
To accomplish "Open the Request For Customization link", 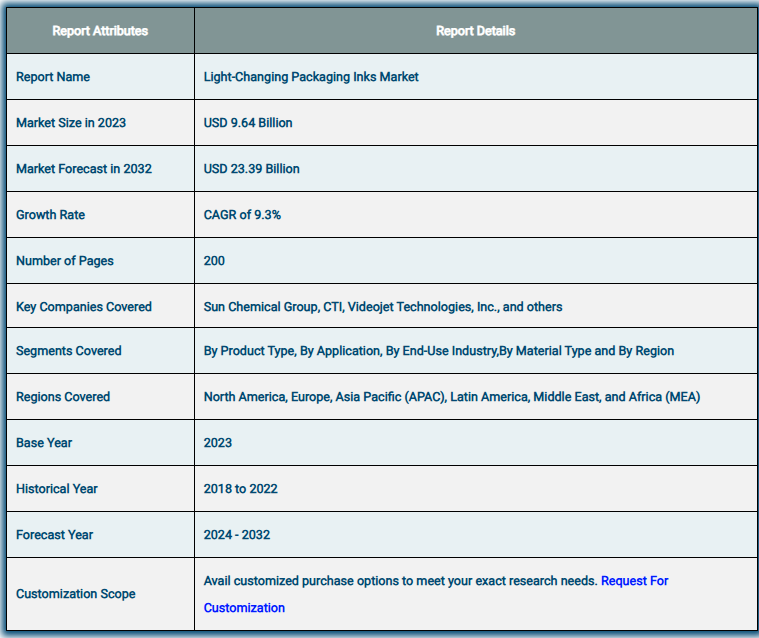I will [634, 581].
